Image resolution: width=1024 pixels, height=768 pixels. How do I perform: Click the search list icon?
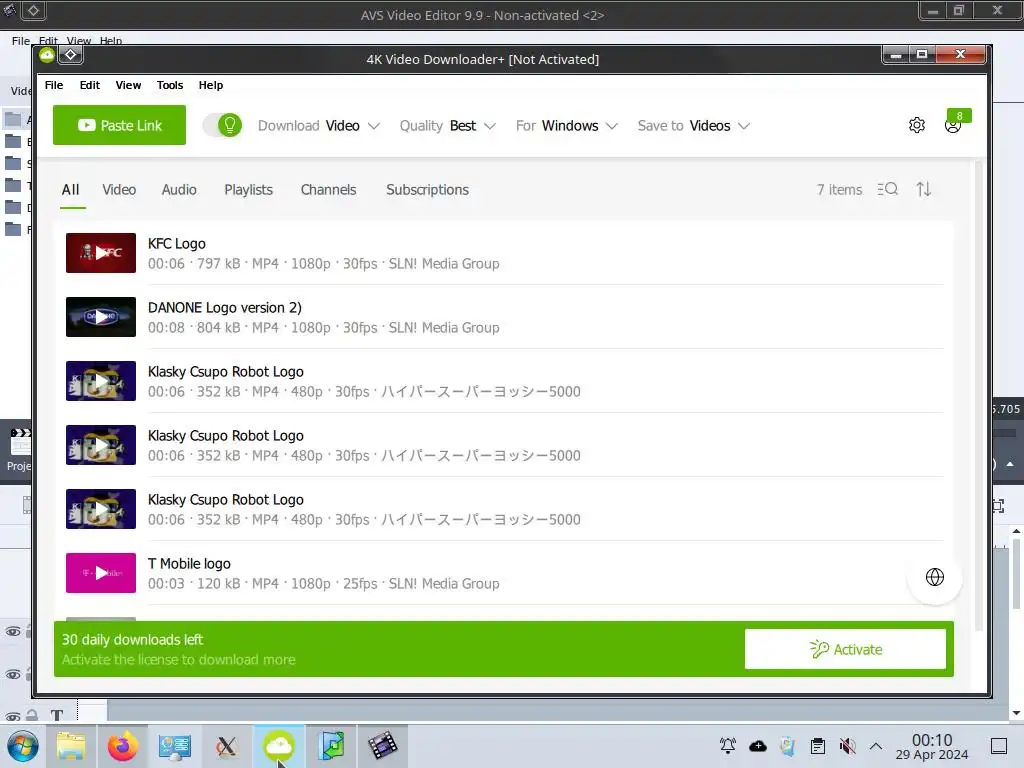(x=888, y=189)
